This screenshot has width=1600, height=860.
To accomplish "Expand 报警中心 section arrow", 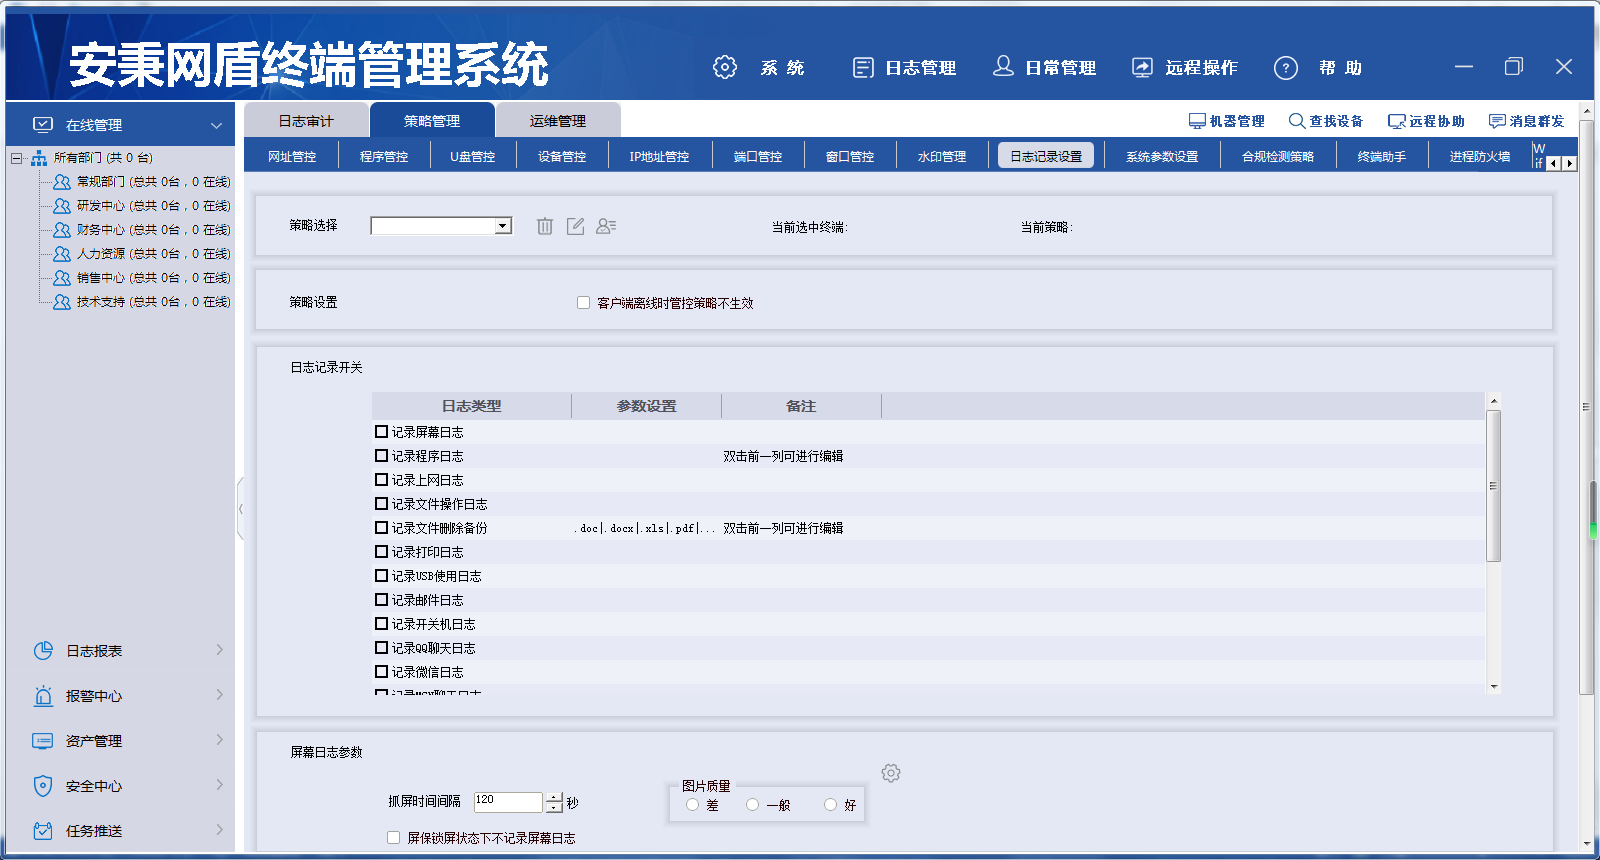I will coord(219,695).
